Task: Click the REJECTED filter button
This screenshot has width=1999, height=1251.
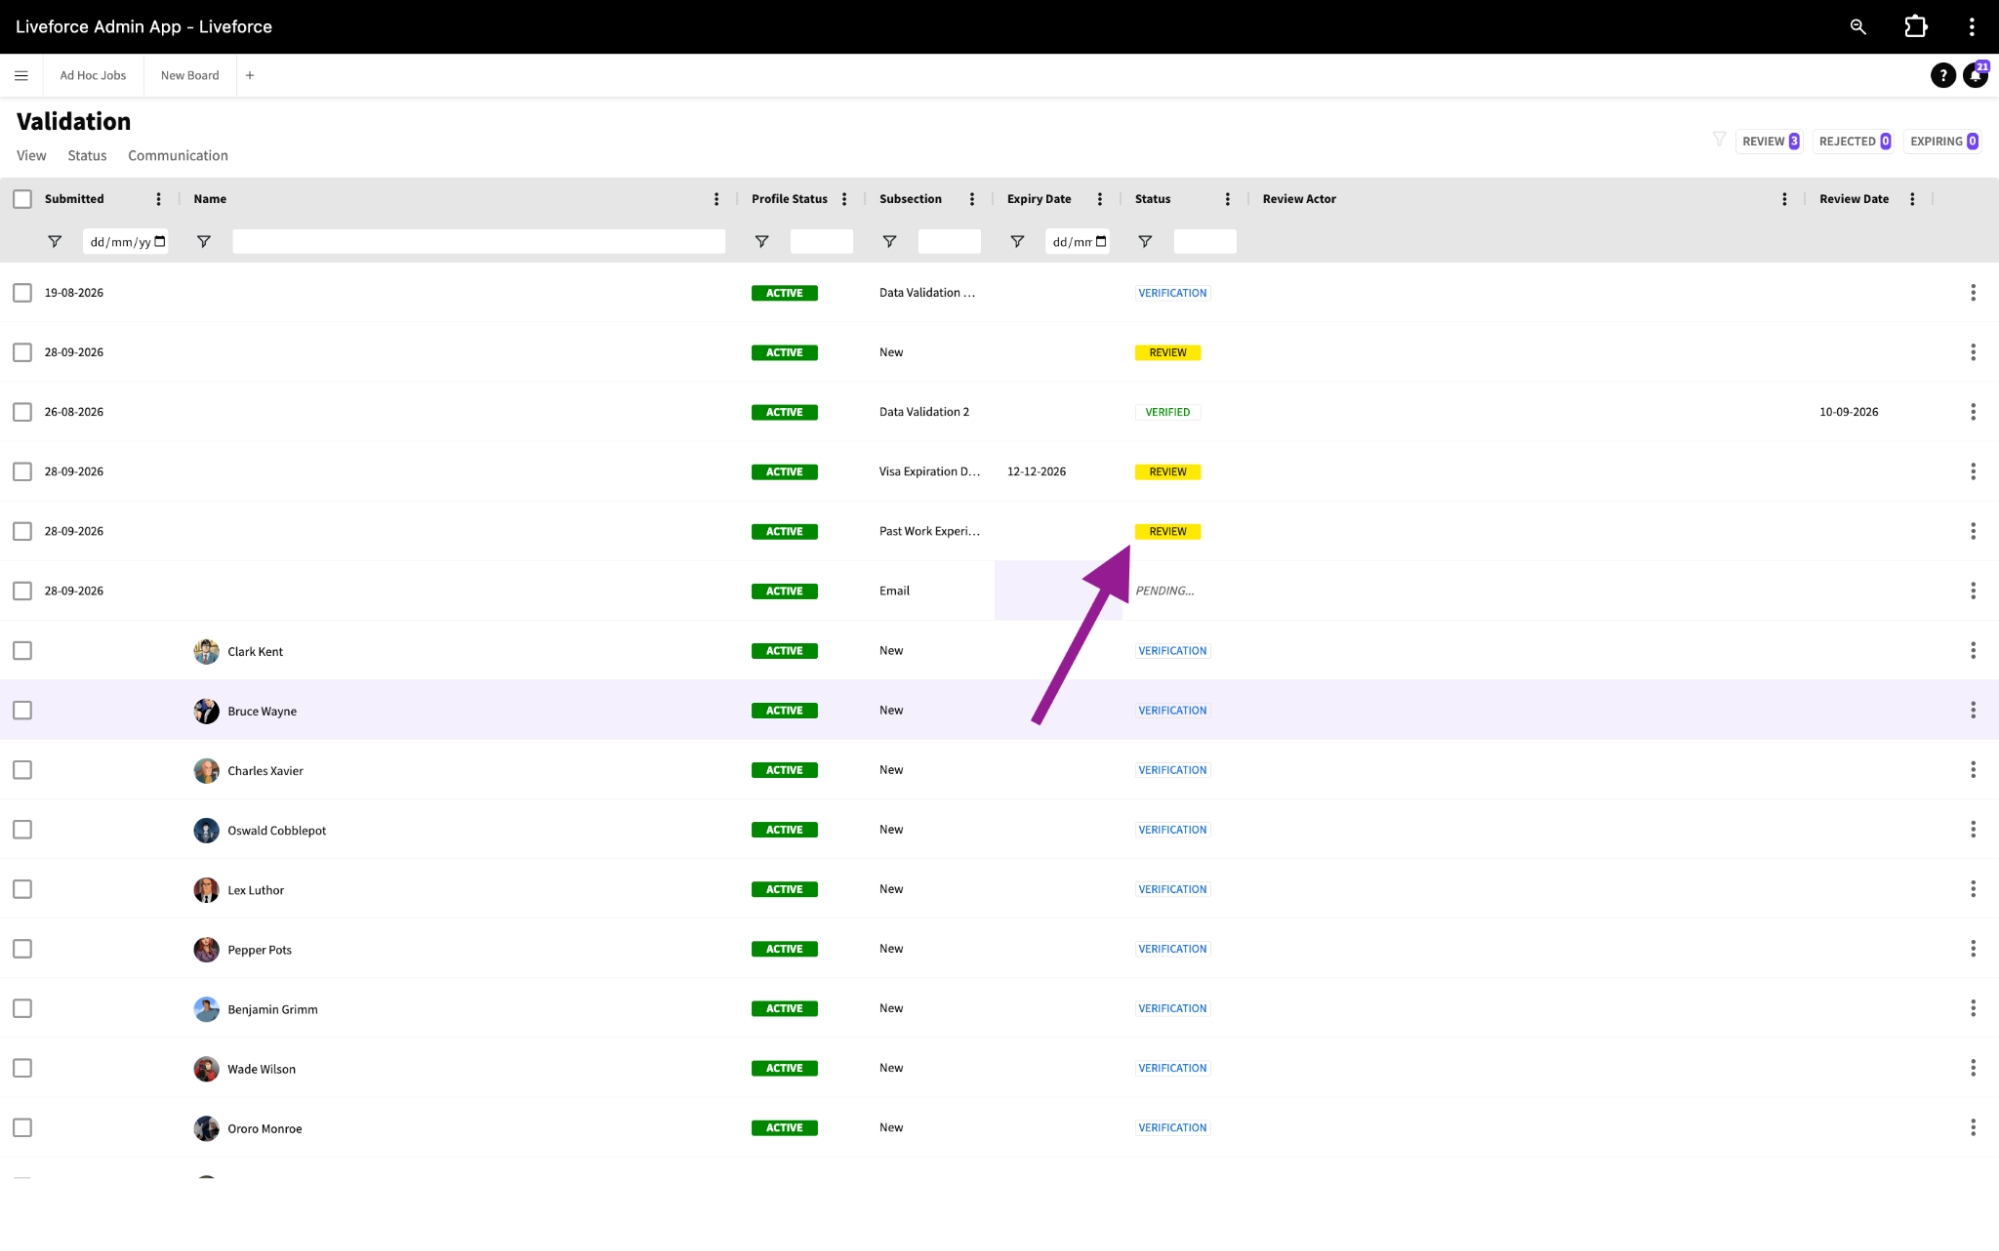Action: 1853,141
